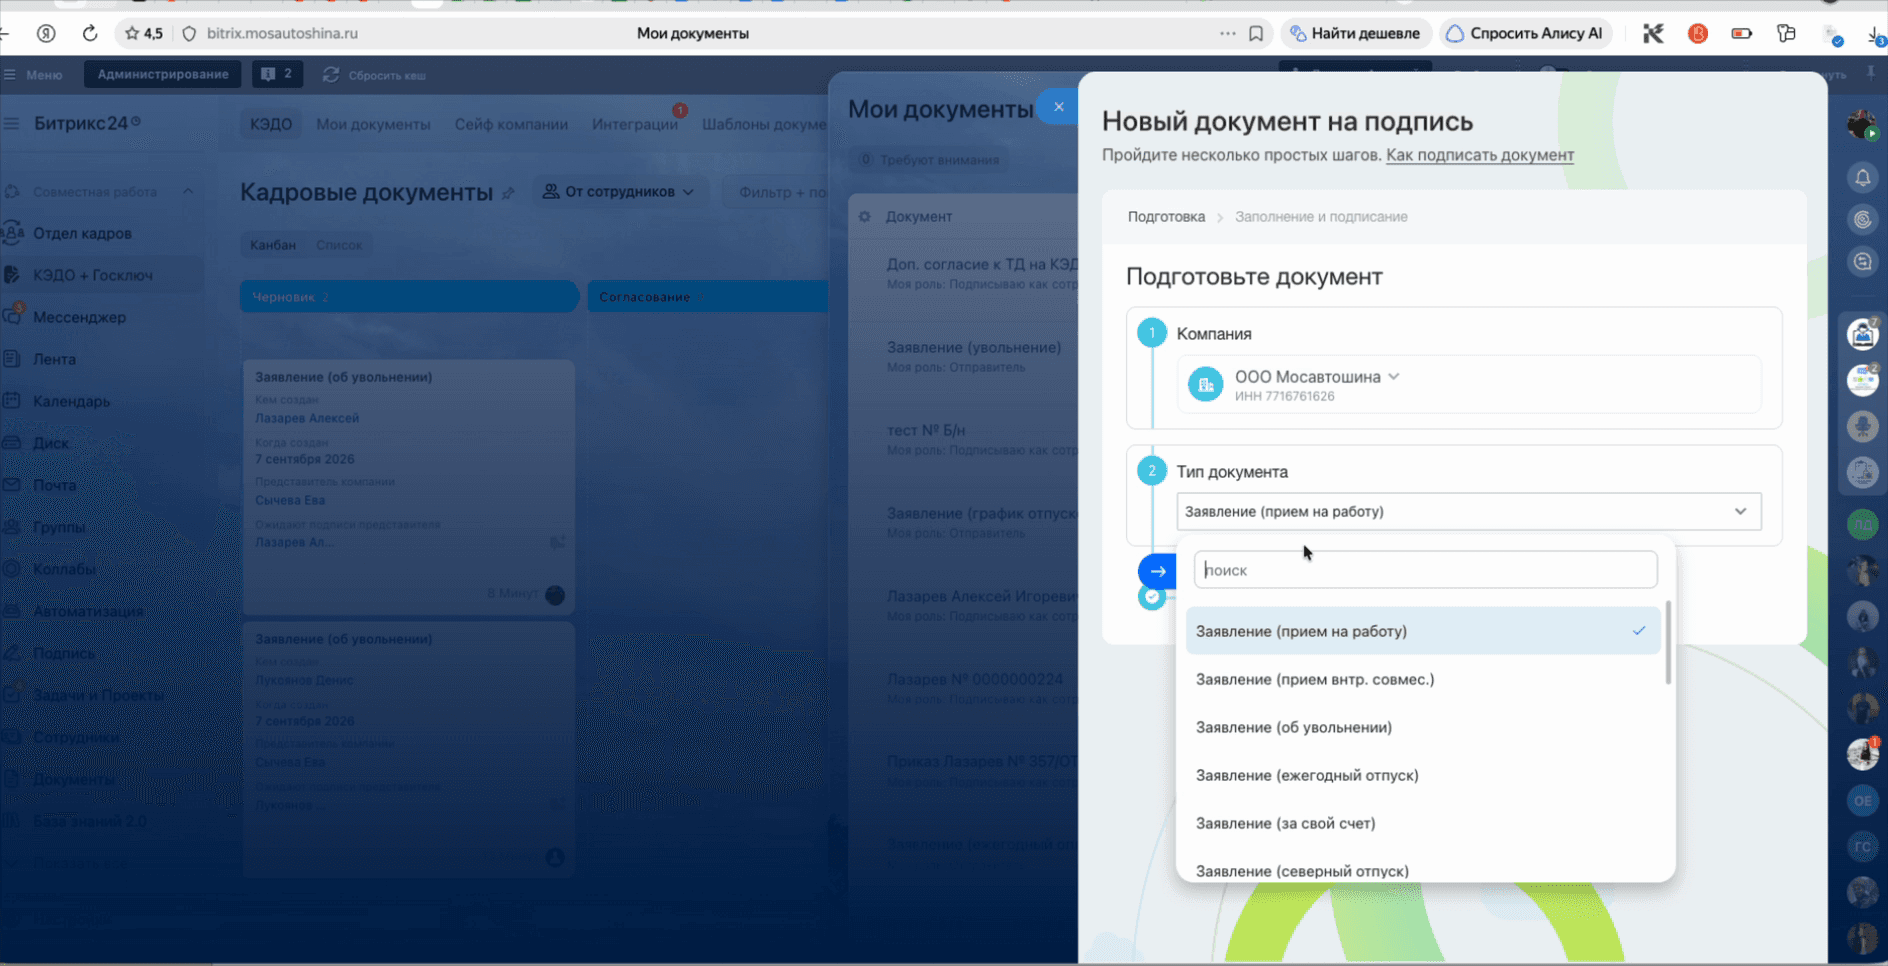Click the Подготовка breadcrumb step

pyautogui.click(x=1166, y=216)
